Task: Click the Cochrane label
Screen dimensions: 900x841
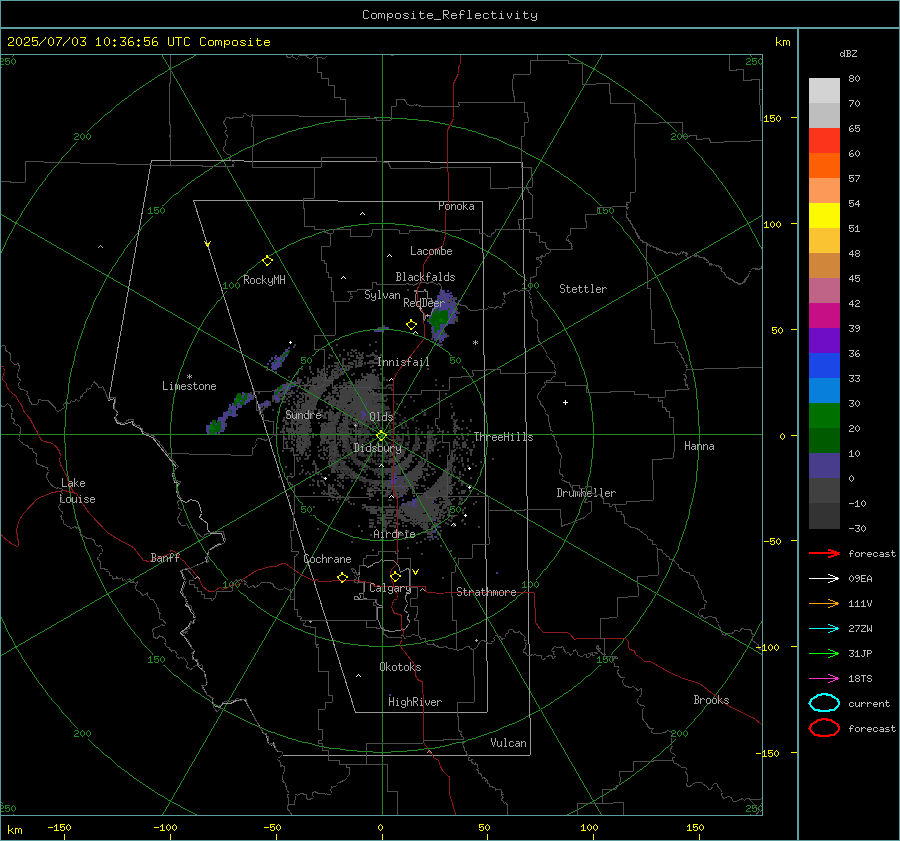Action: [327, 559]
